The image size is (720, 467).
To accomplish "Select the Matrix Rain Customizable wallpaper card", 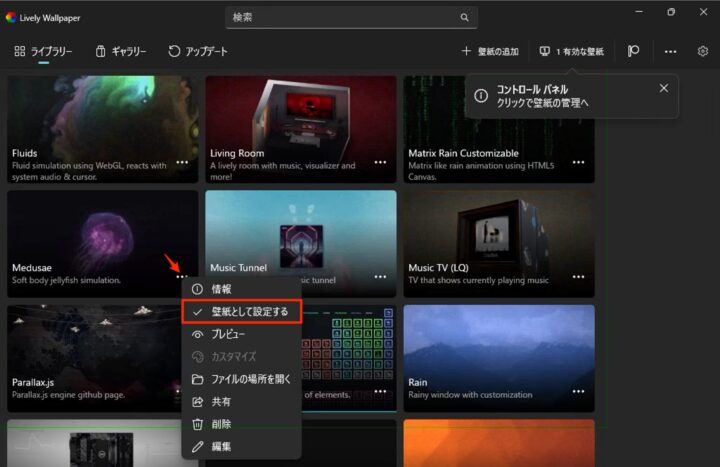I will tap(499, 129).
